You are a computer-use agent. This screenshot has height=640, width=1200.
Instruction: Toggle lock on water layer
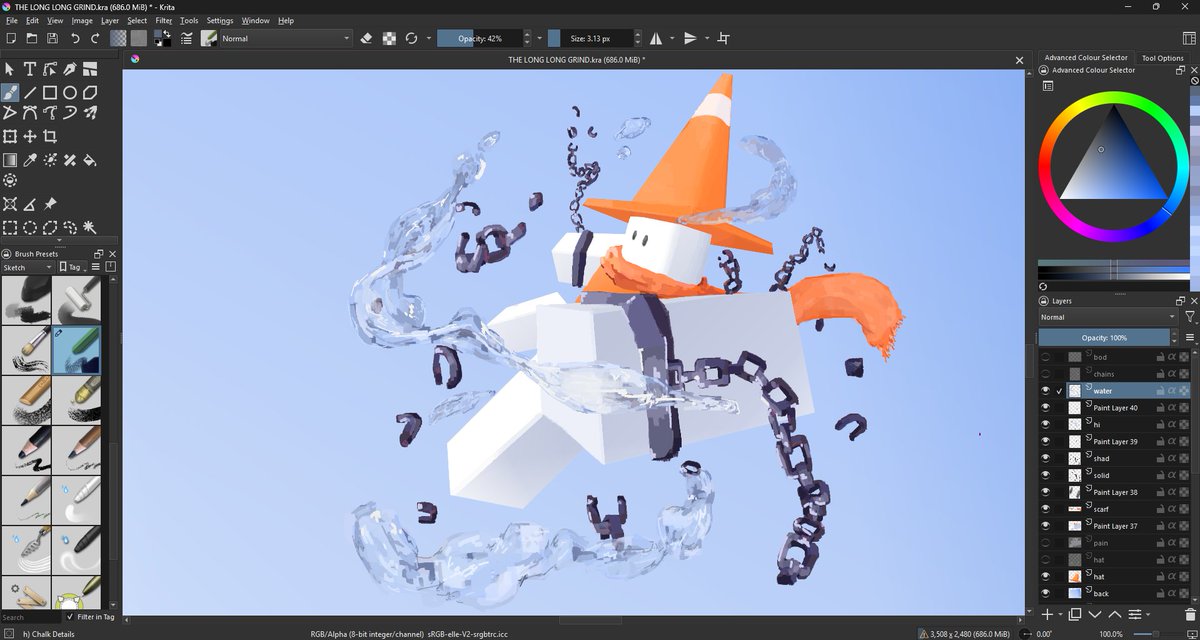coord(1160,391)
